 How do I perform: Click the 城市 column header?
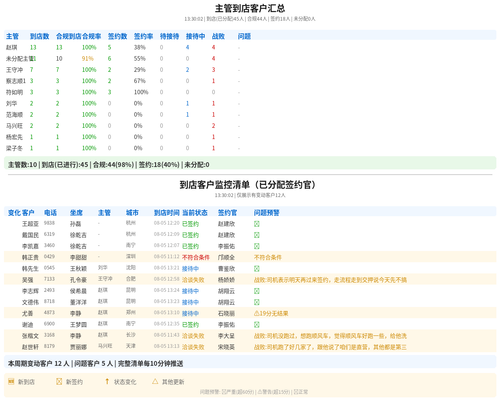(x=132, y=213)
